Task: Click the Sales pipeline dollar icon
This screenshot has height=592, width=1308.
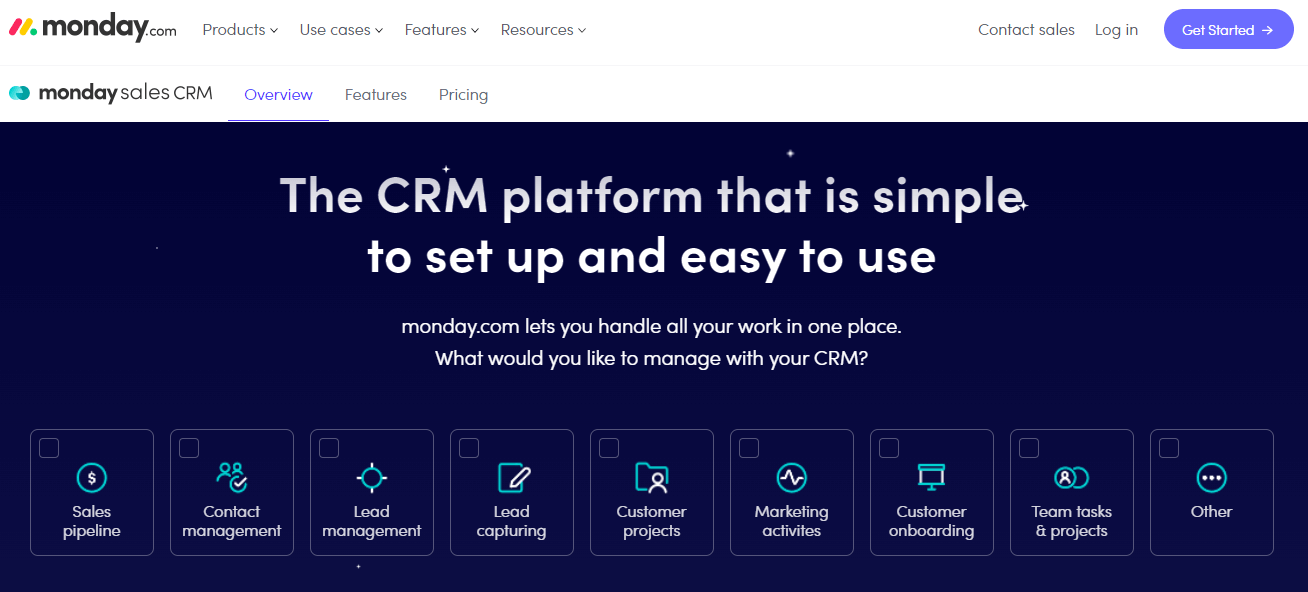Action: point(92,478)
